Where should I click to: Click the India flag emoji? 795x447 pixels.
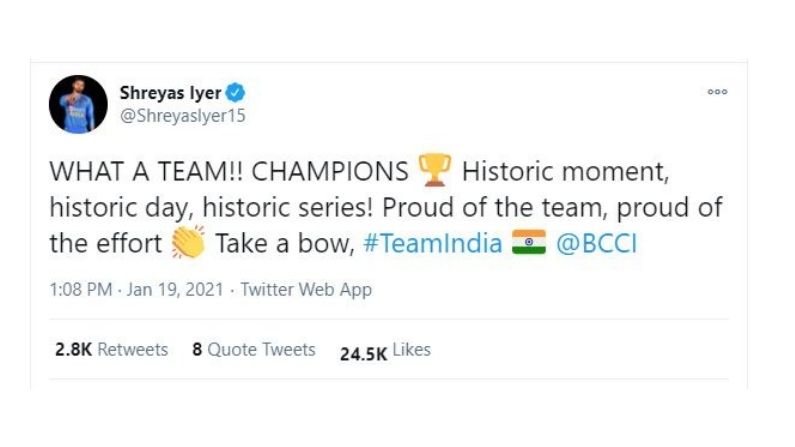point(529,242)
